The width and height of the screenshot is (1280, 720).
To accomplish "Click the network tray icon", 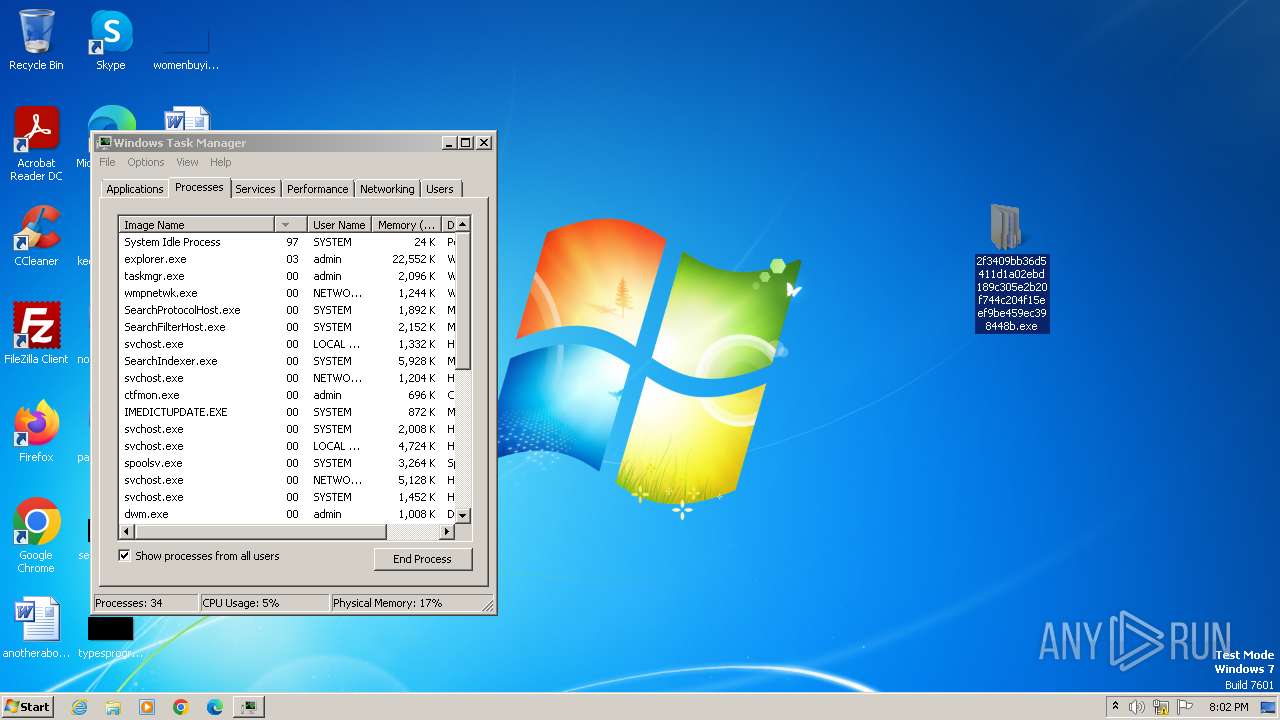I will [1161, 707].
